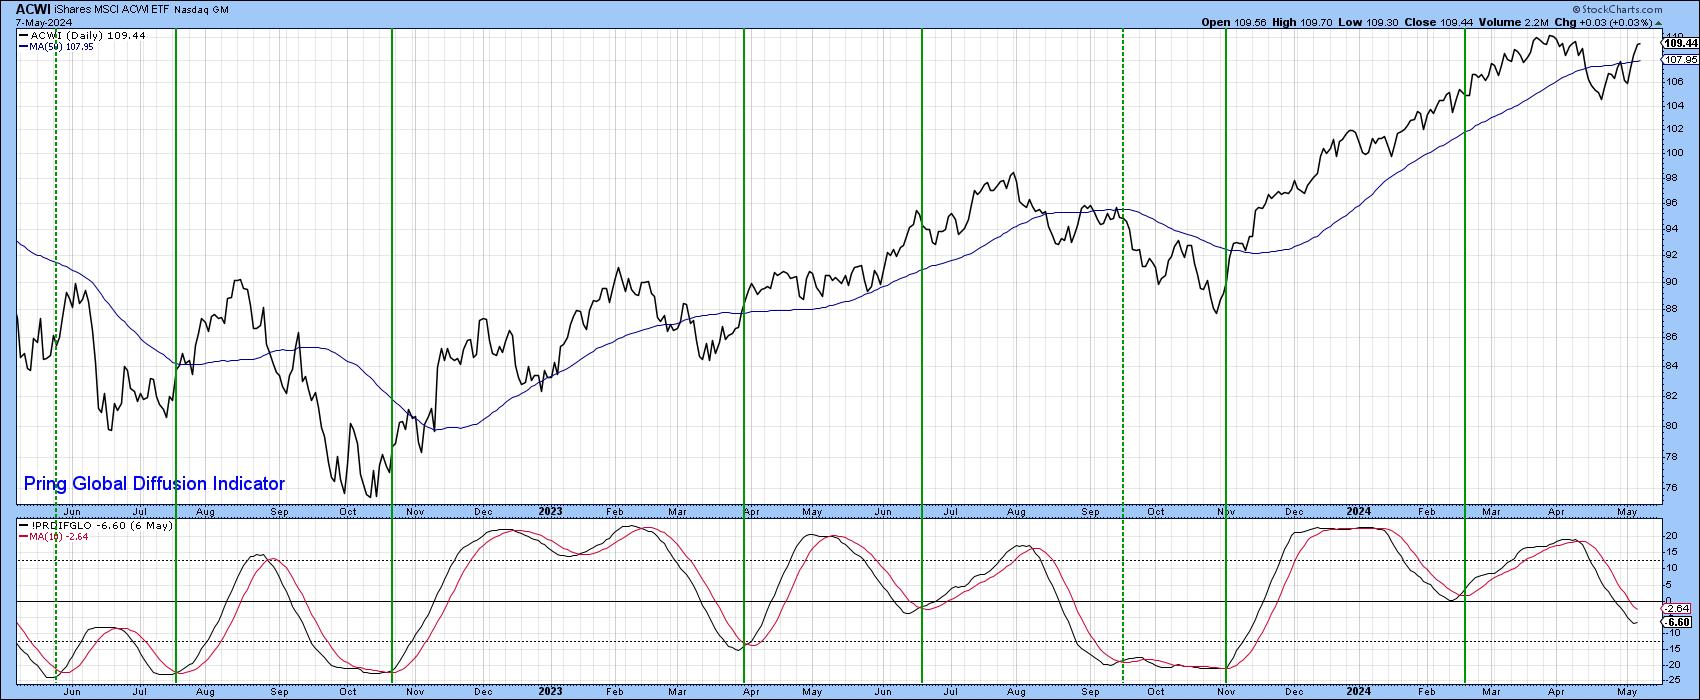The width and height of the screenshot is (1700, 700).
Task: Click the 109.44 last-price tag on price axis
Action: point(1679,44)
